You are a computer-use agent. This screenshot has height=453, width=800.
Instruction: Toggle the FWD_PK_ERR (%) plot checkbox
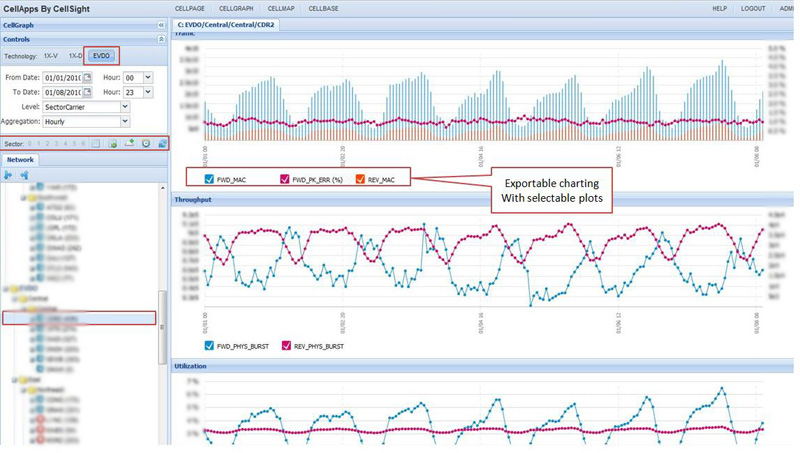click(285, 180)
